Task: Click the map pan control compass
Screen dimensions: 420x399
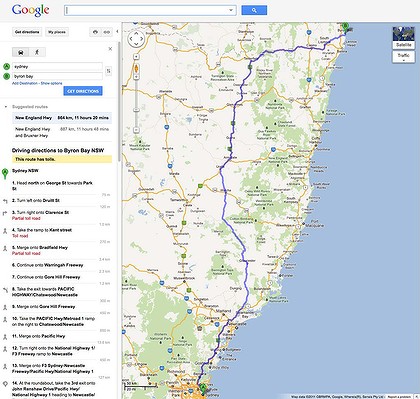Action: click(x=136, y=39)
